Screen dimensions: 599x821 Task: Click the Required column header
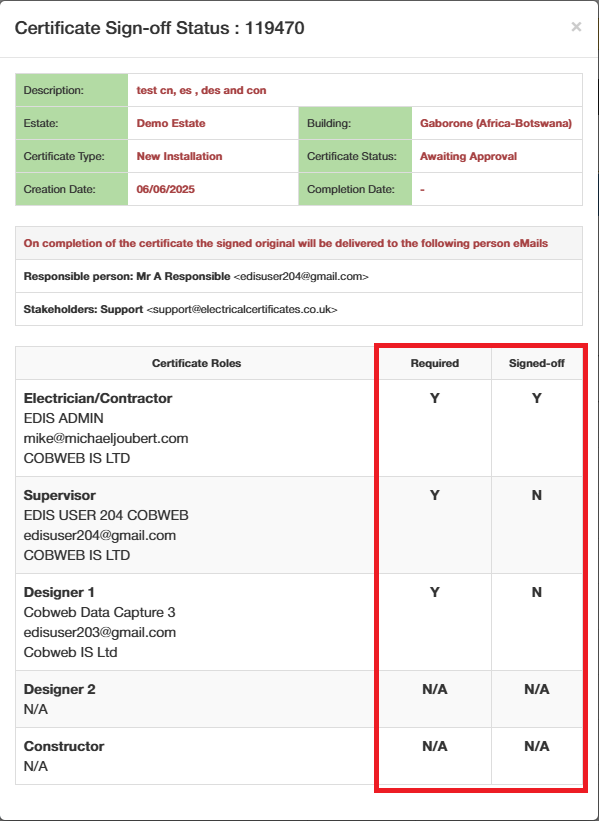coord(435,363)
